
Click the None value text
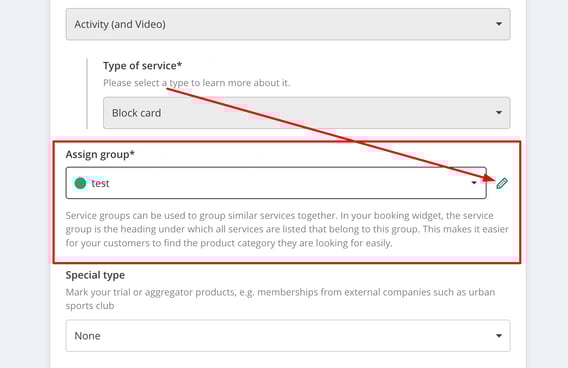87,336
